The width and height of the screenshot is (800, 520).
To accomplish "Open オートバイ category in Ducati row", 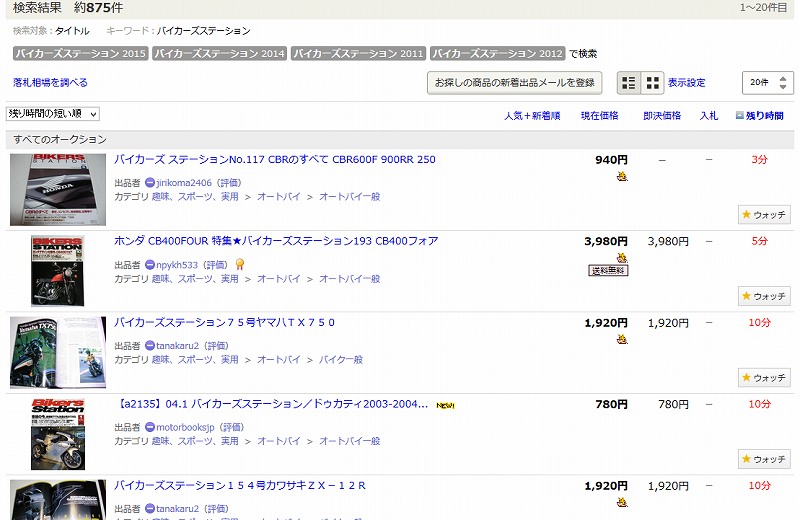I will tap(279, 441).
